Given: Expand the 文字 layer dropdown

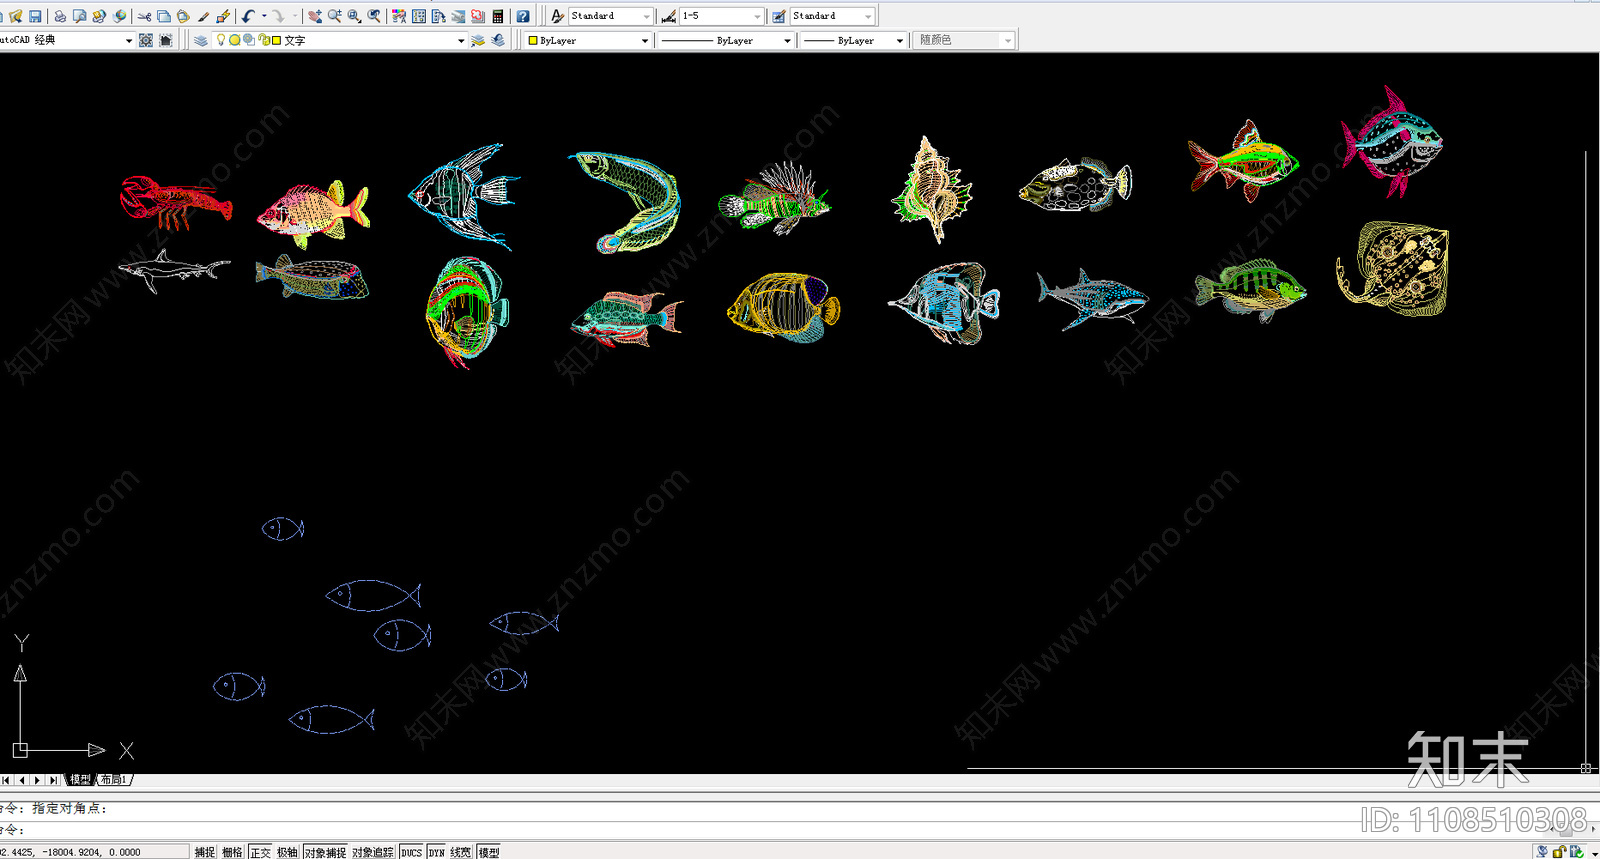Looking at the screenshot, I should coord(461,40).
